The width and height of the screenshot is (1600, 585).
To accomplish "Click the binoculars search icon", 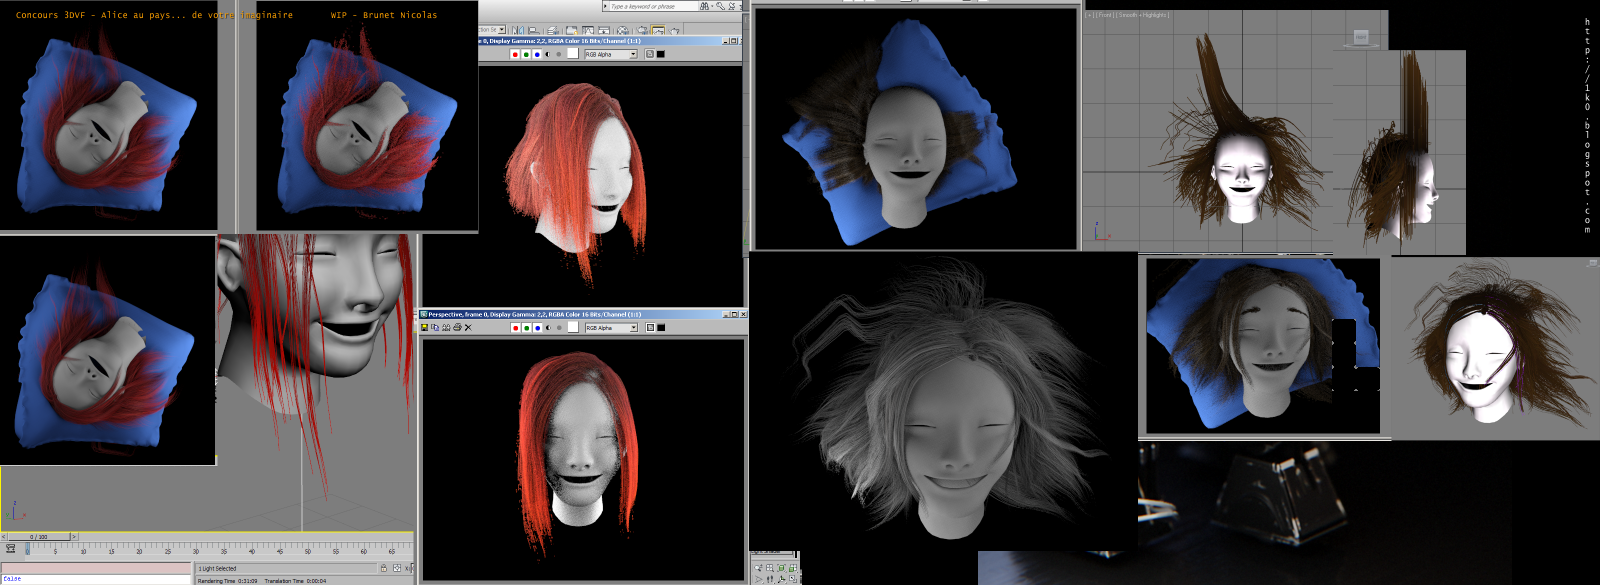I will coord(704,6).
